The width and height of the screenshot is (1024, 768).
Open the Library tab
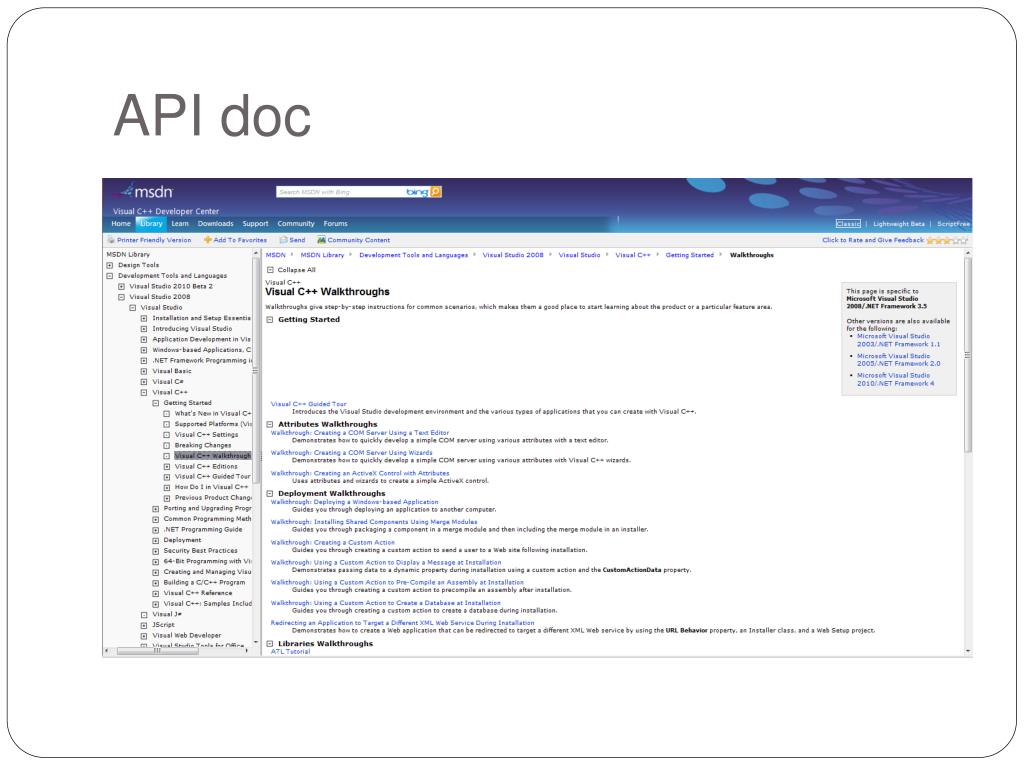[151, 223]
